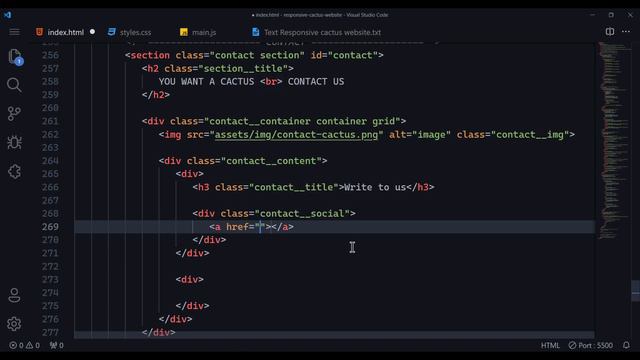This screenshot has height=360, width=640.
Task: Click line number 269 in gutter
Action: point(50,227)
